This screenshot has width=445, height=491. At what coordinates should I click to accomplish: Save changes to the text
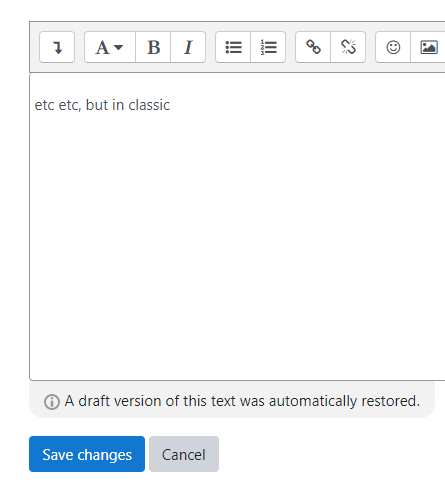pos(87,454)
